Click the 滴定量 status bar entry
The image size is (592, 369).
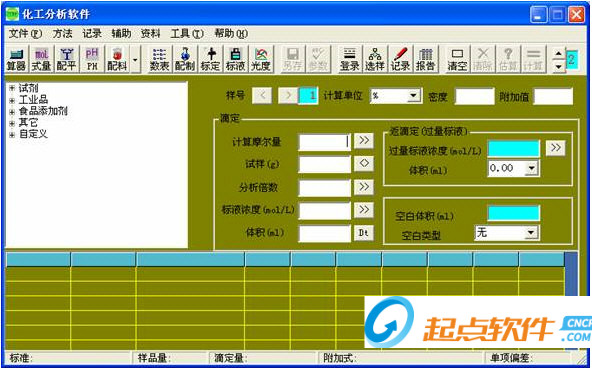pyautogui.click(x=263, y=358)
